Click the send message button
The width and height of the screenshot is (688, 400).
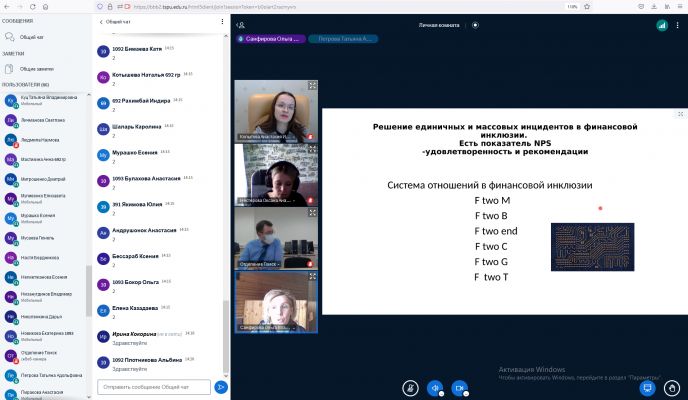tap(221, 386)
